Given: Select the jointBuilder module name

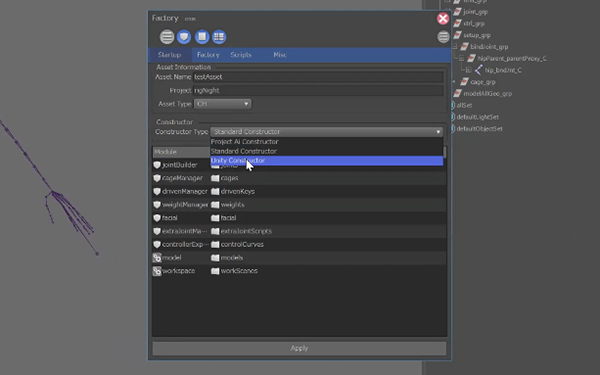Looking at the screenshot, I should (179, 165).
